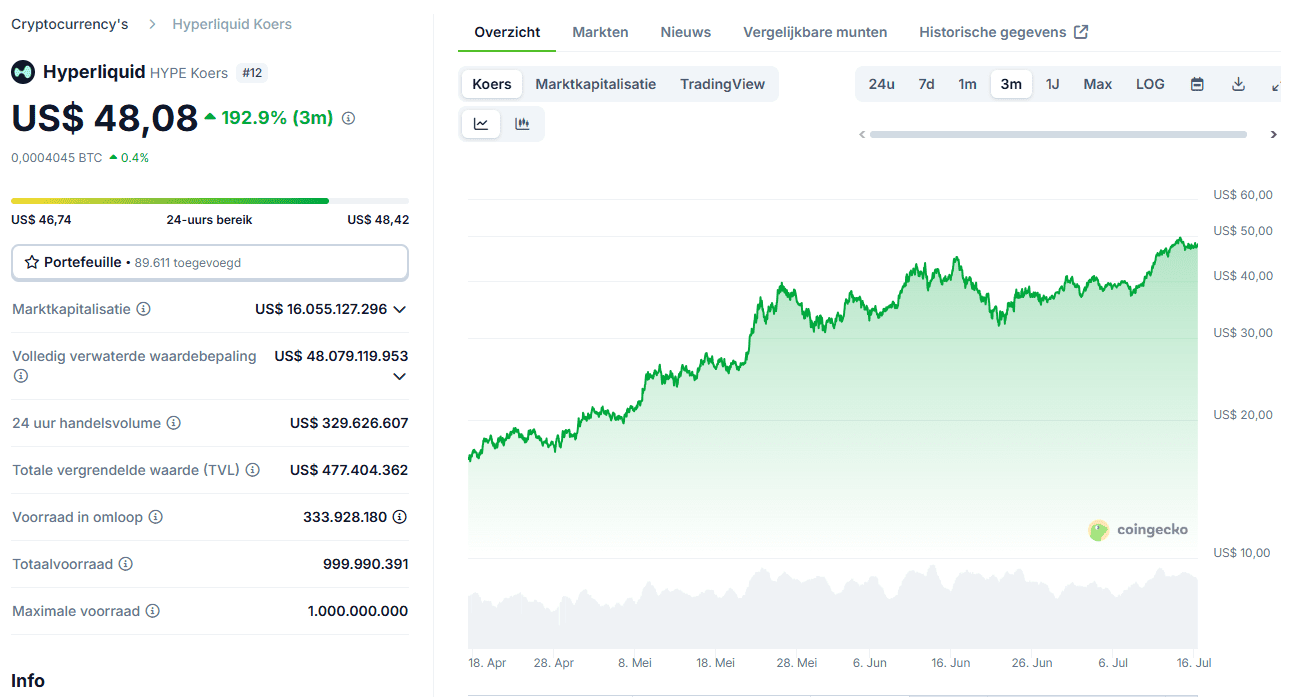Image resolution: width=1290 pixels, height=697 pixels.
Task: Show info for Totaalvoorraad
Action: pos(125,564)
